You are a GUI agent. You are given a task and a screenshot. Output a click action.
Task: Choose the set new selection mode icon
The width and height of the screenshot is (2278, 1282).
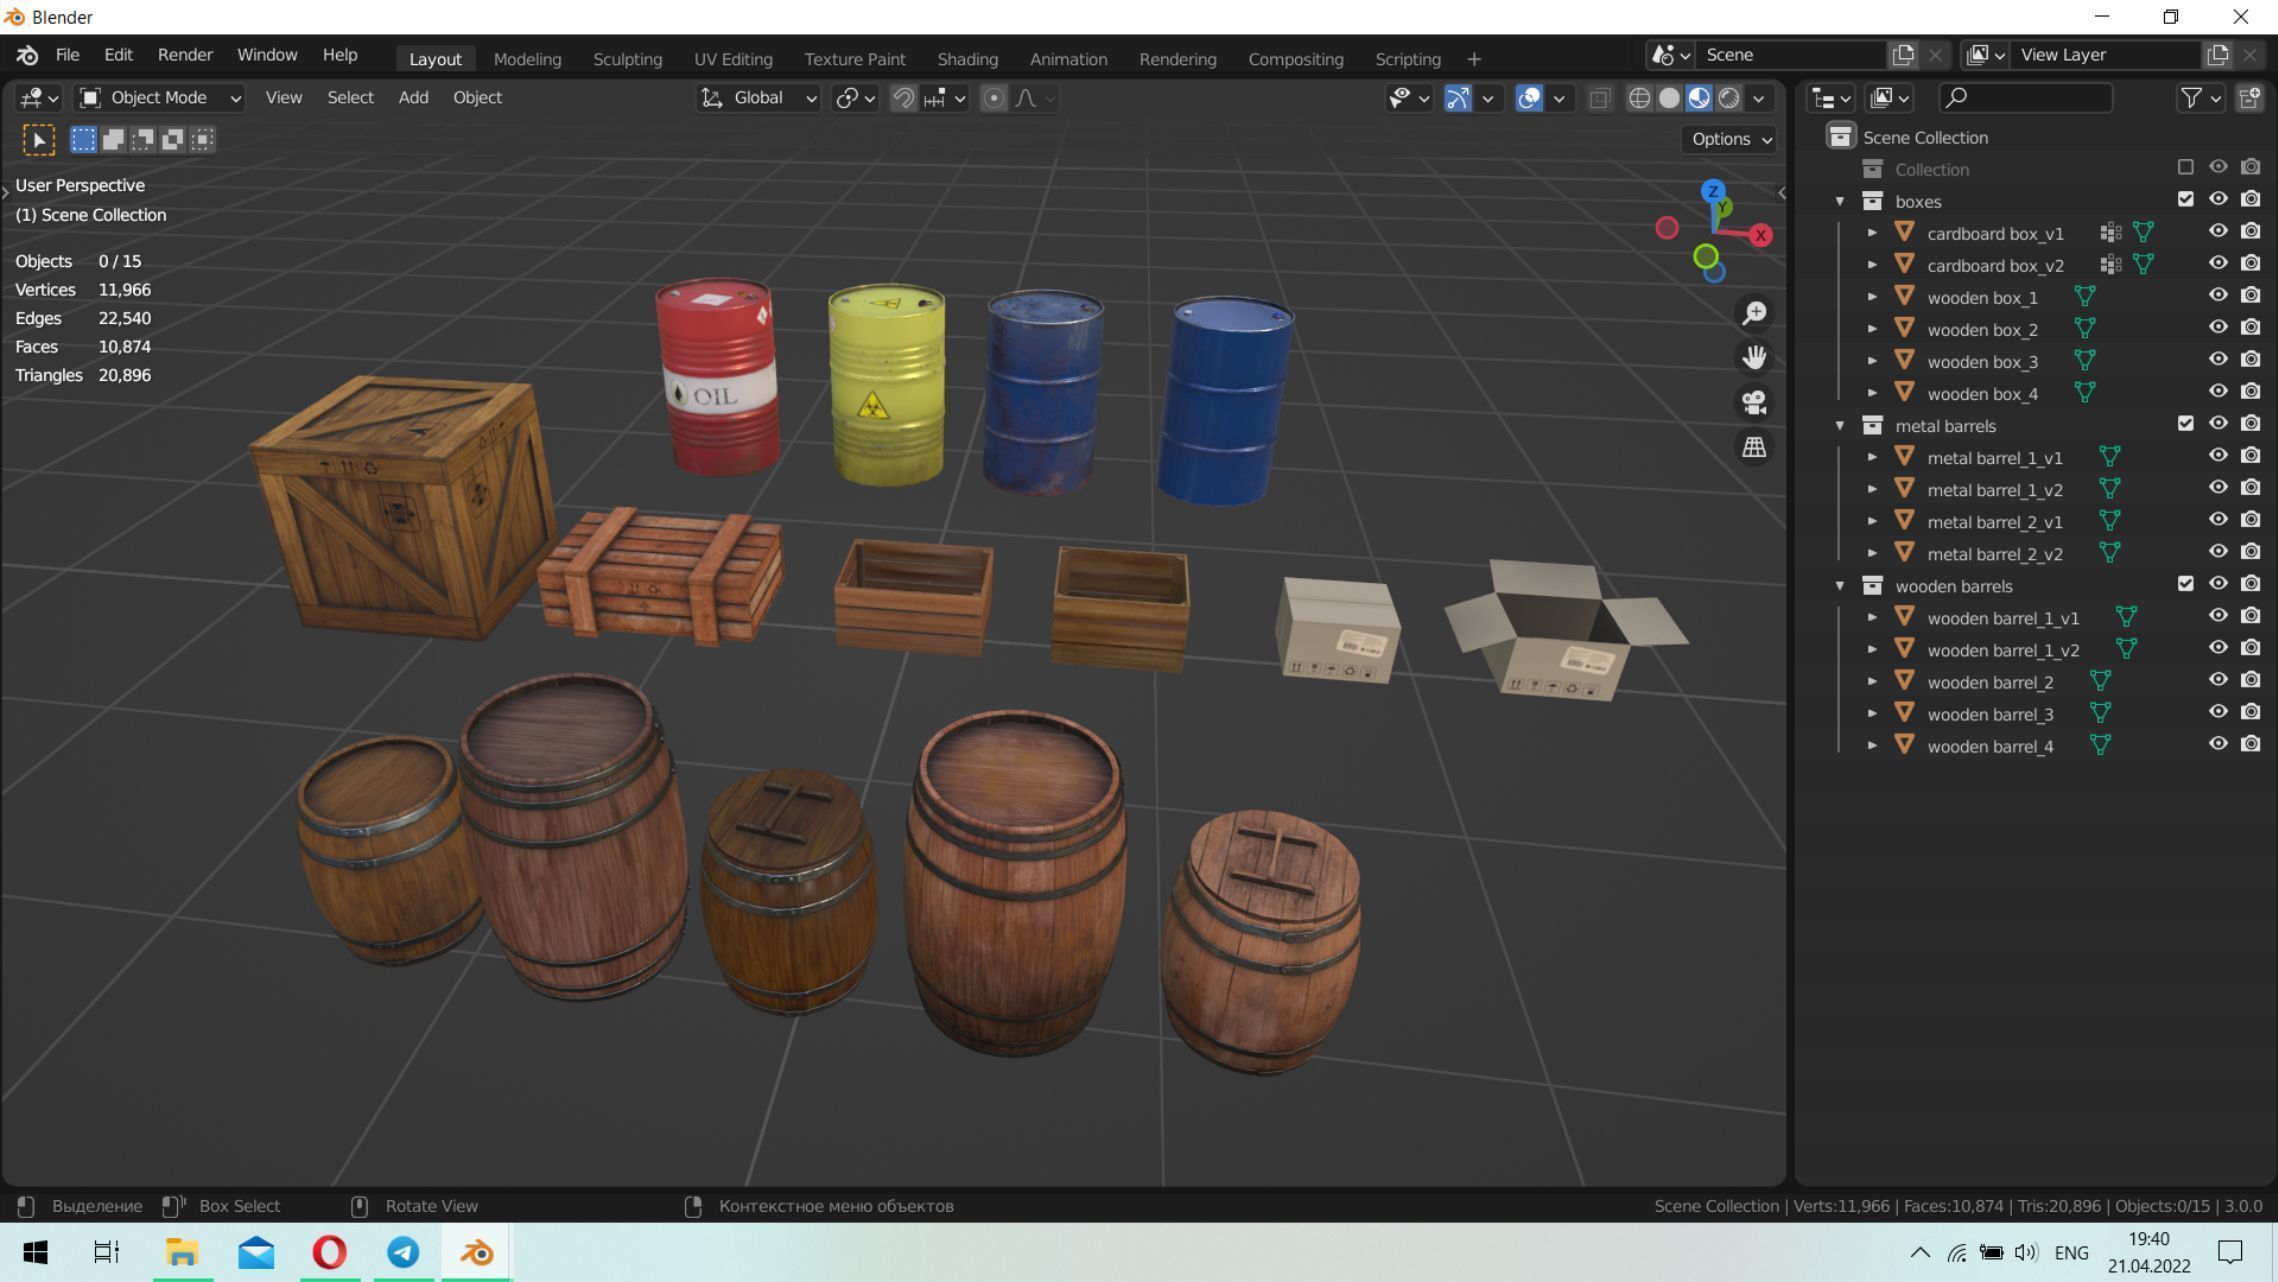click(x=83, y=139)
